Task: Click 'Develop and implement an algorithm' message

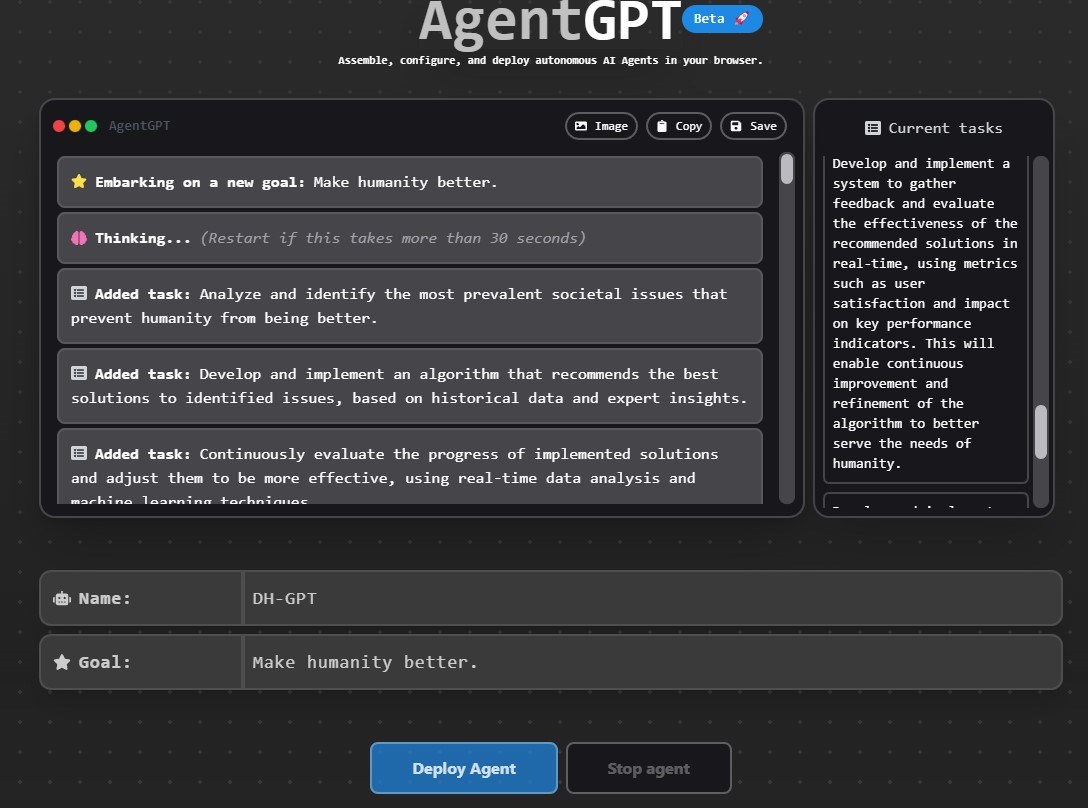Action: coord(410,386)
